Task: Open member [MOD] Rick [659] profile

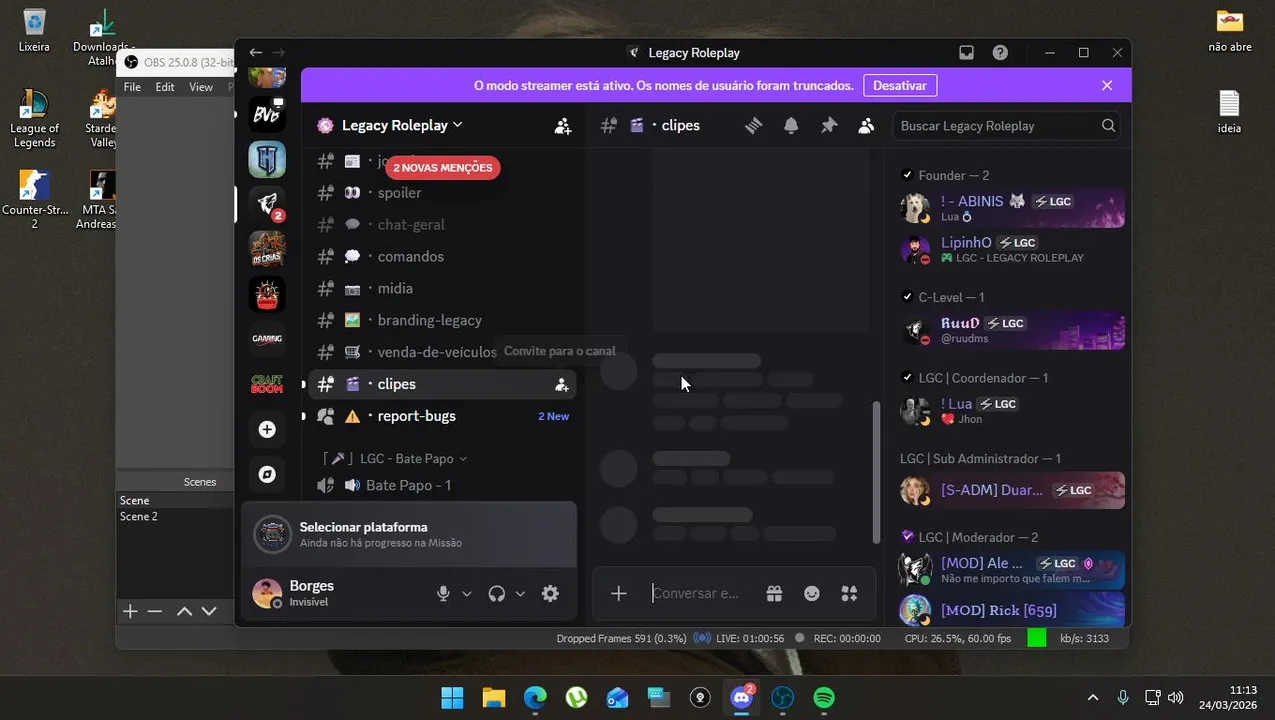Action: (1011, 609)
